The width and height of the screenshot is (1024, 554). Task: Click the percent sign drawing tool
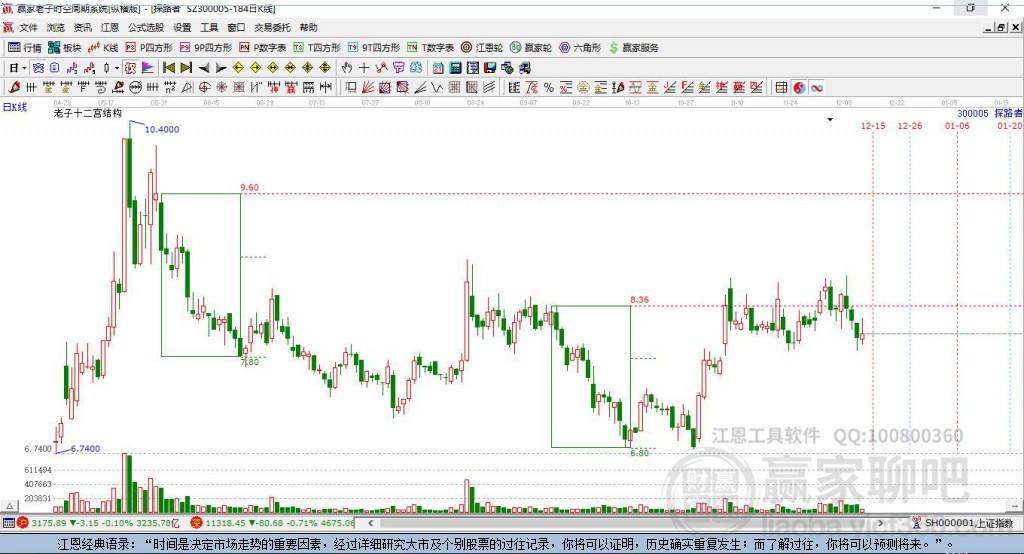pyautogui.click(x=548, y=88)
